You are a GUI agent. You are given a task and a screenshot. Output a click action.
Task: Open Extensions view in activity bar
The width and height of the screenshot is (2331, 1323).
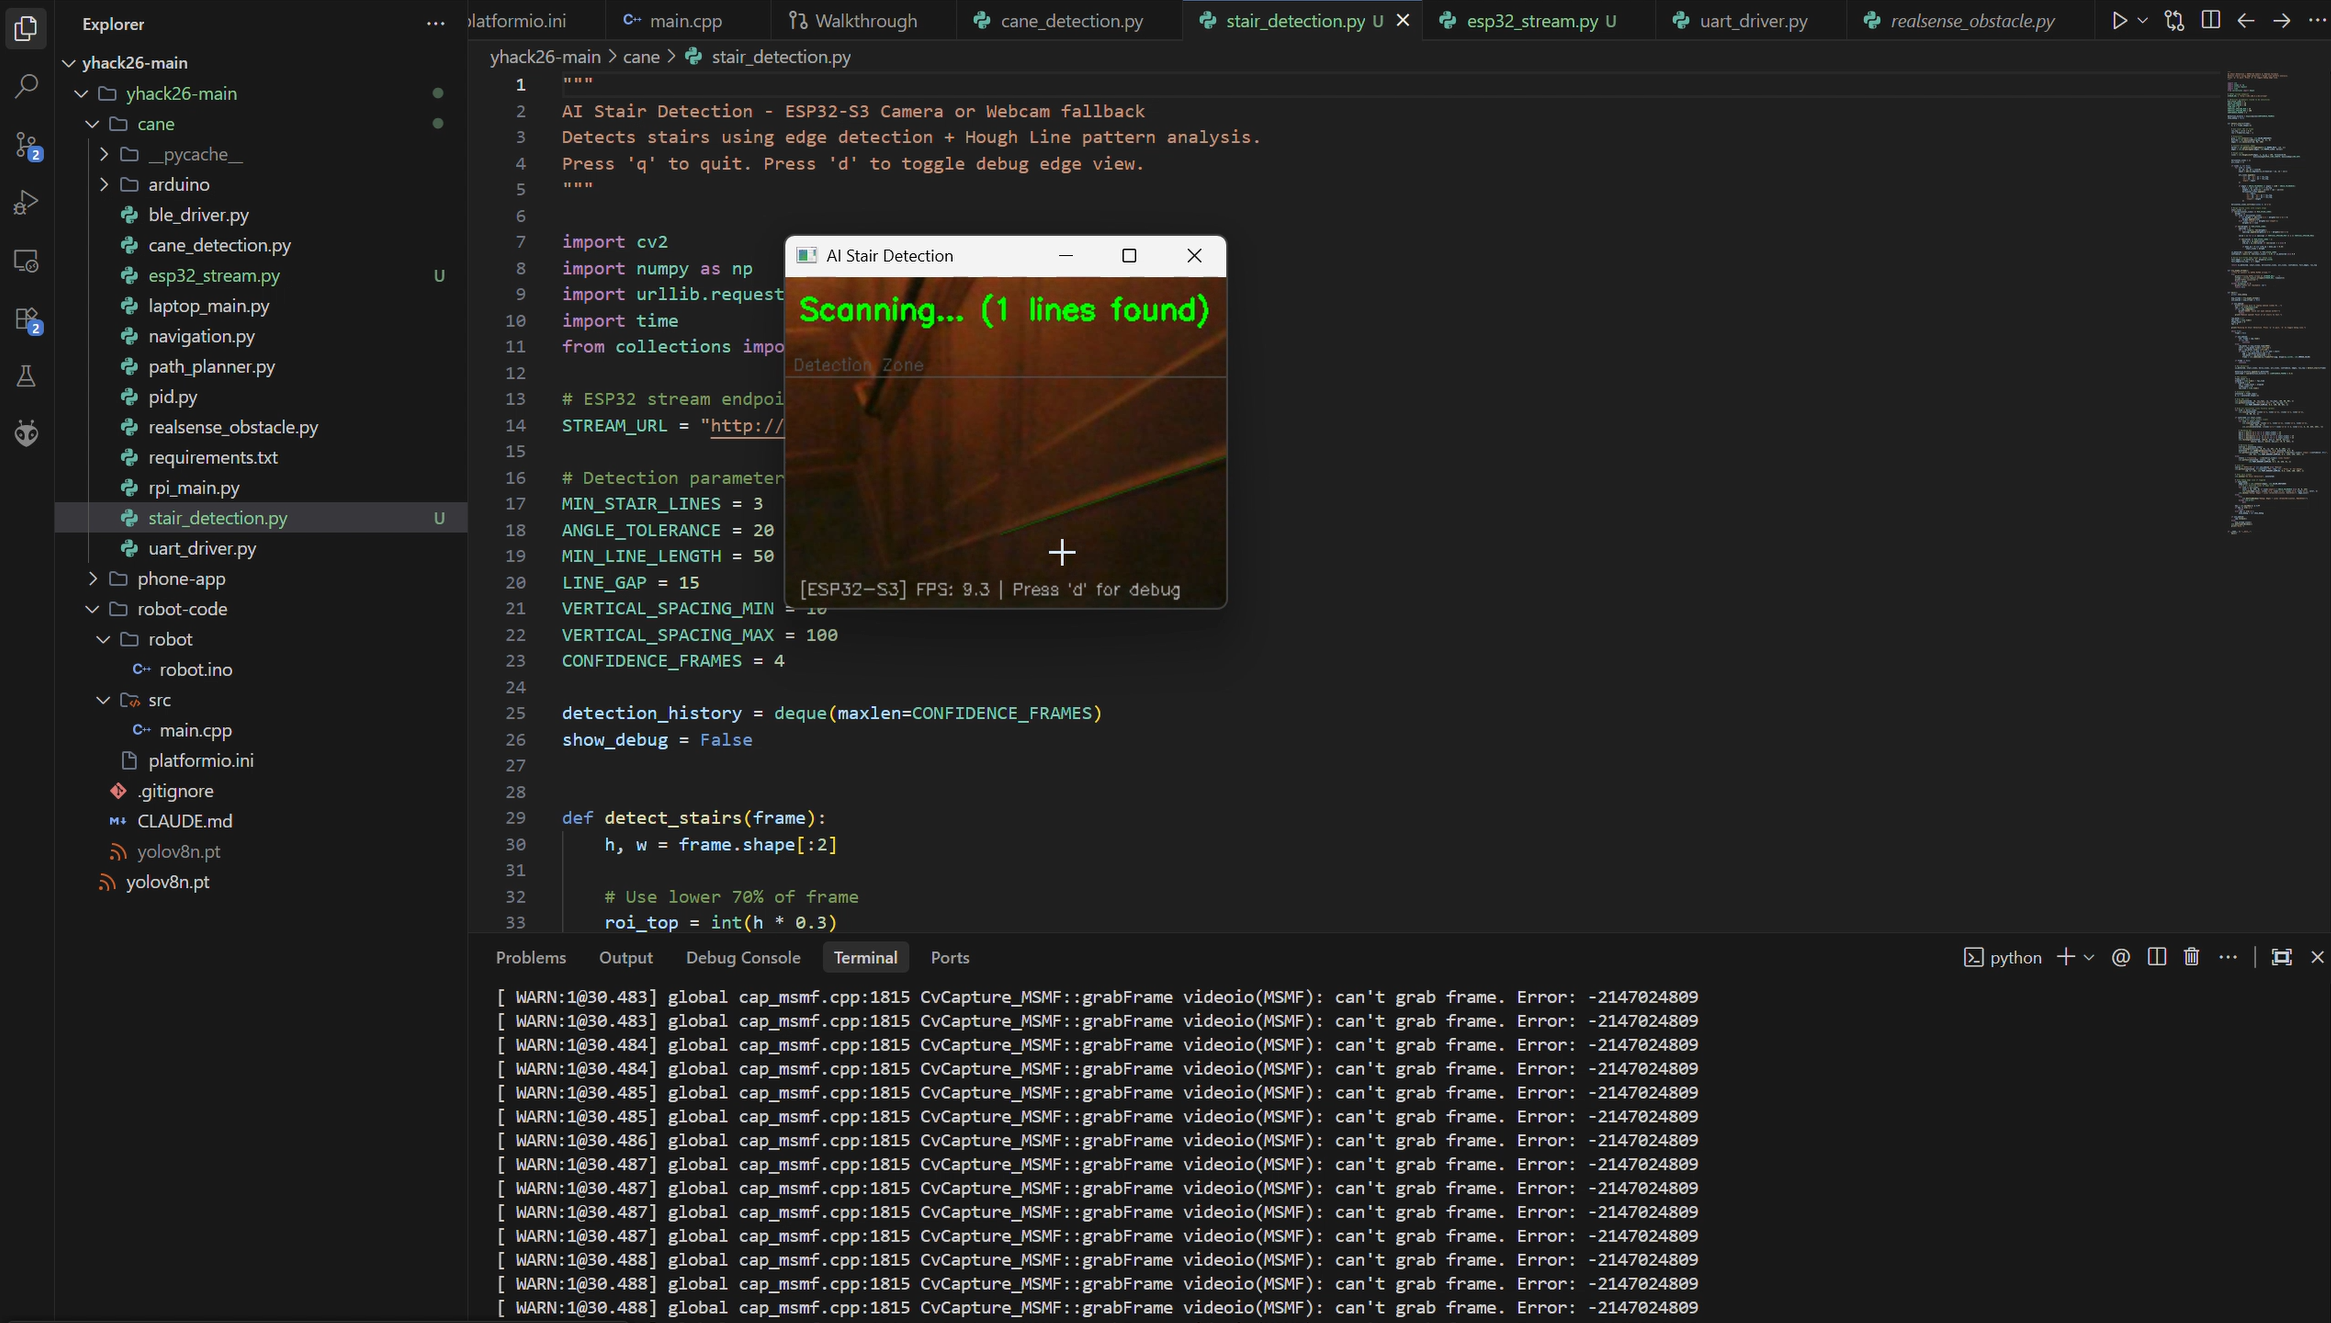coord(26,320)
